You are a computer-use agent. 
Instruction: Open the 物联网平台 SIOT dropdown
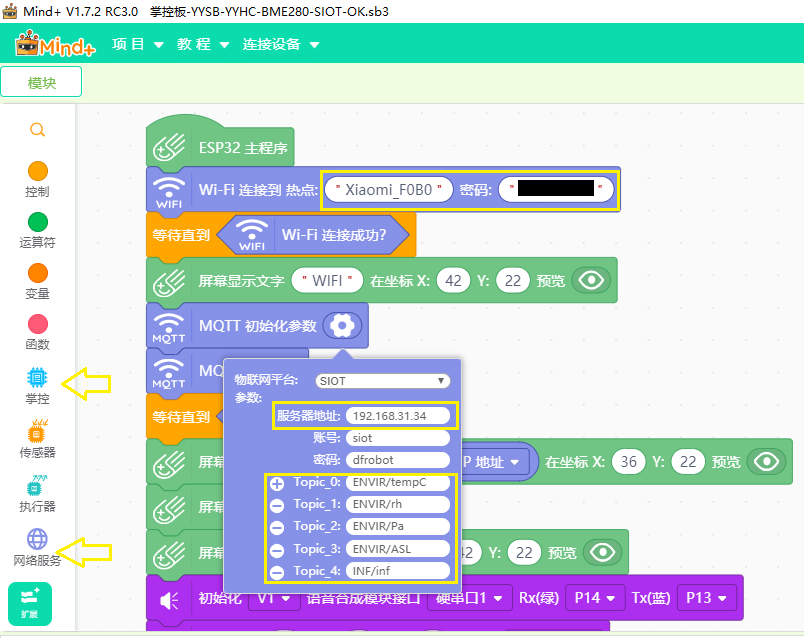[383, 381]
